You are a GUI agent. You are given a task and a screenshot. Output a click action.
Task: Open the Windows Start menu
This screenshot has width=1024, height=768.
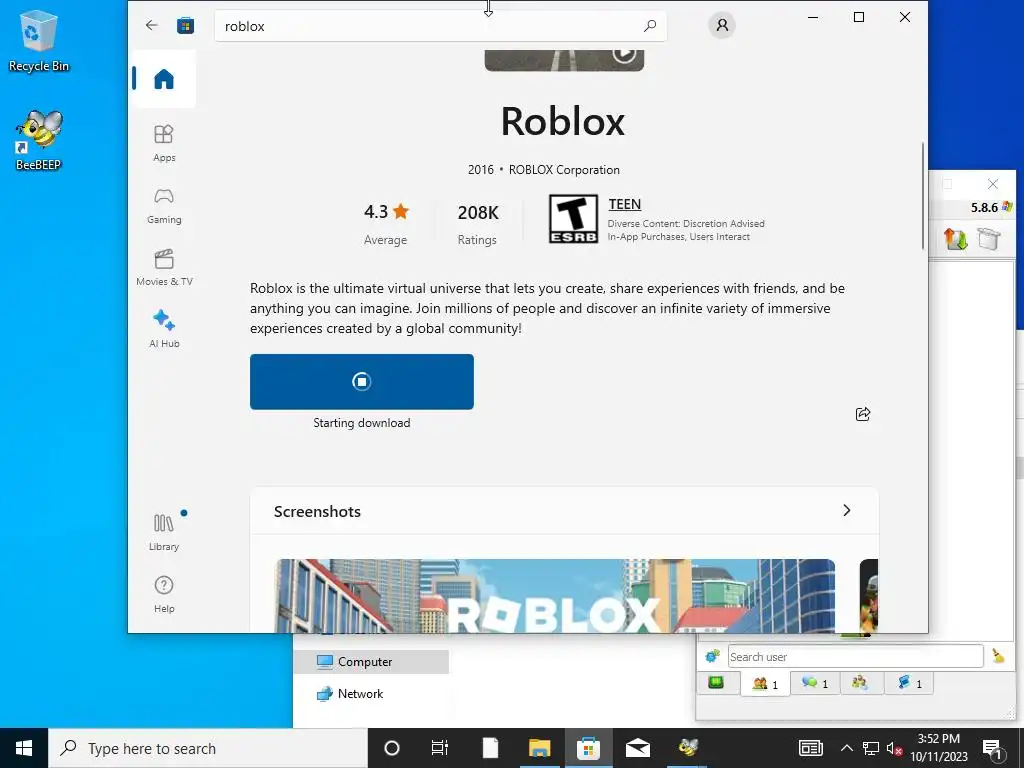pyautogui.click(x=24, y=748)
